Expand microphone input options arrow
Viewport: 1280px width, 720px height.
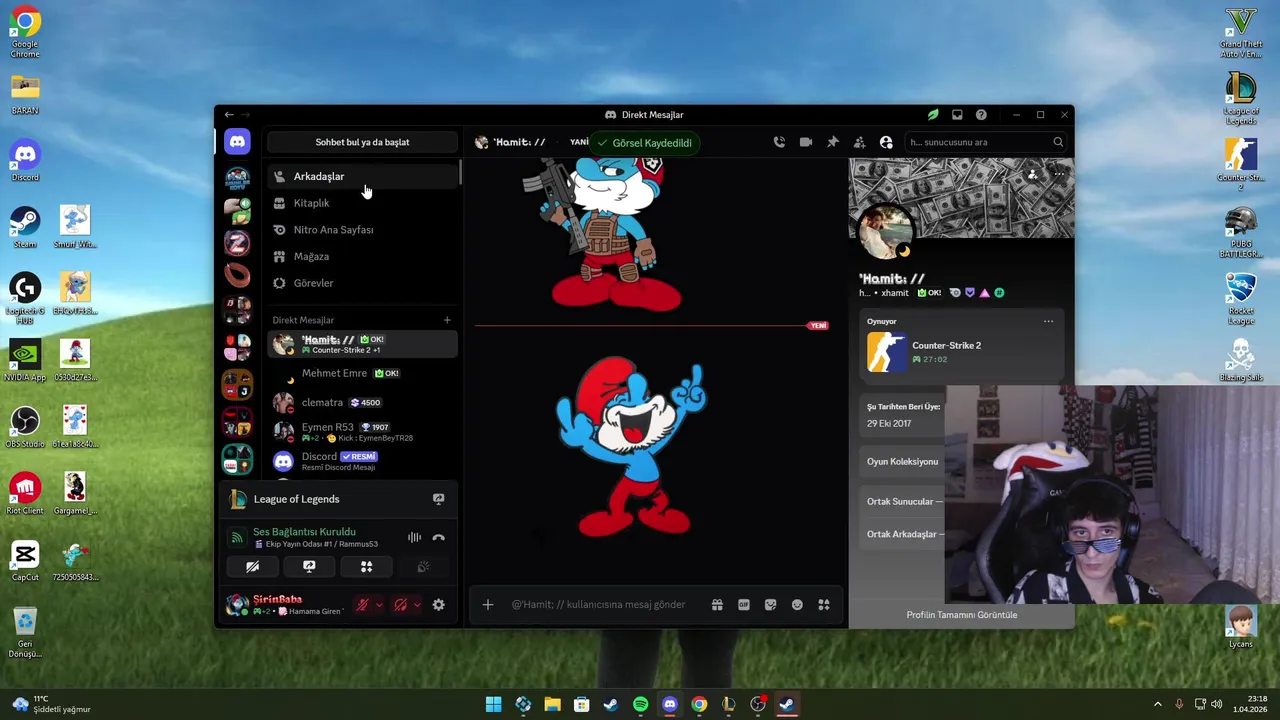pos(379,605)
